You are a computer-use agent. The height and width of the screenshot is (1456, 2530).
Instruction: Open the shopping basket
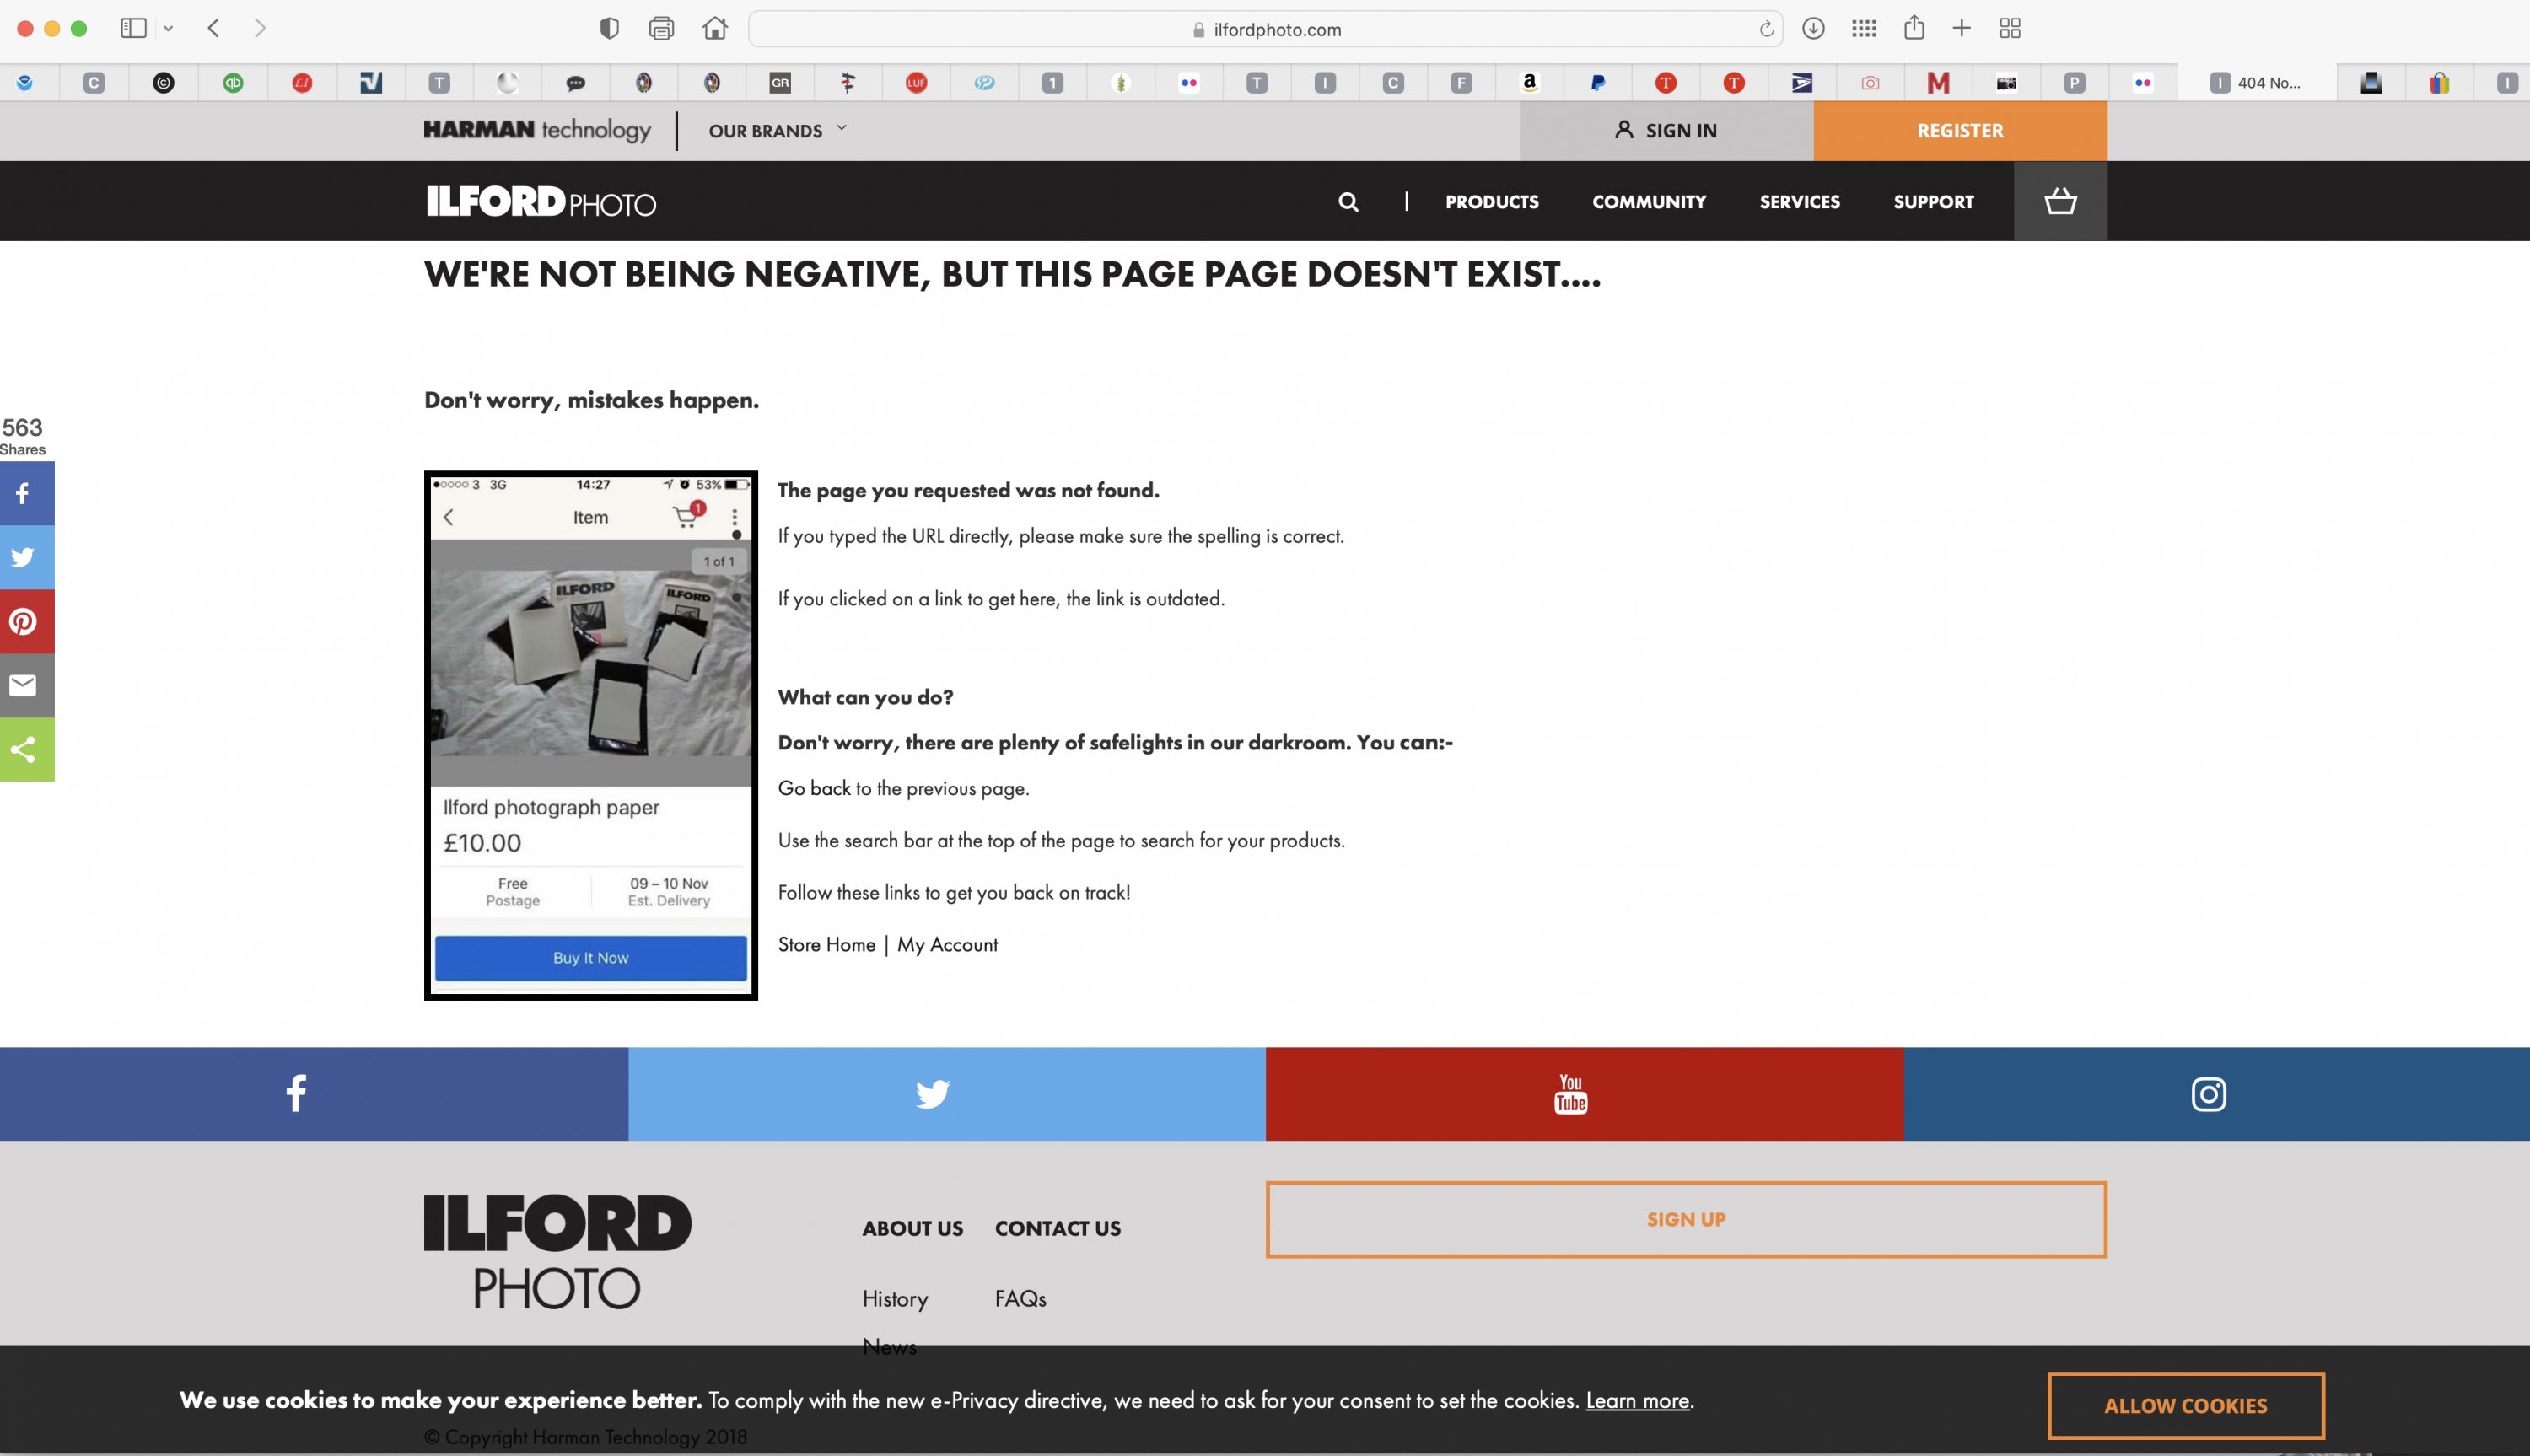[2060, 201]
